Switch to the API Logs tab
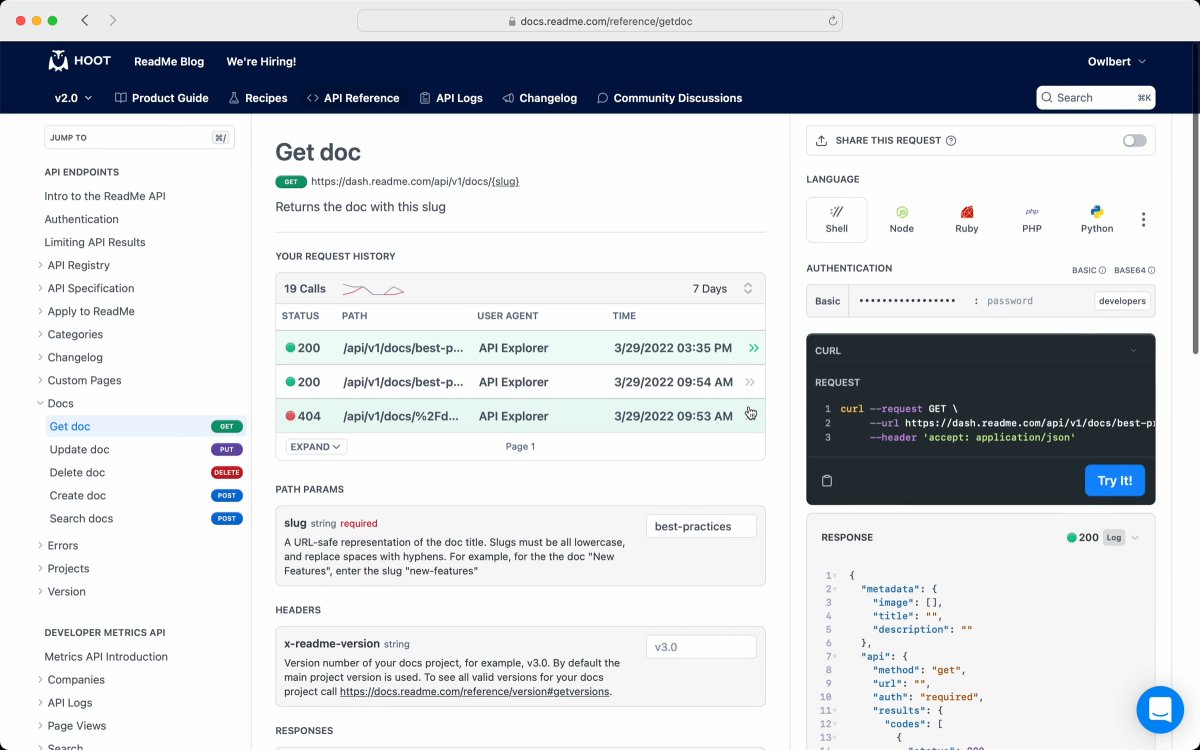Image resolution: width=1200 pixels, height=750 pixels. (x=451, y=98)
